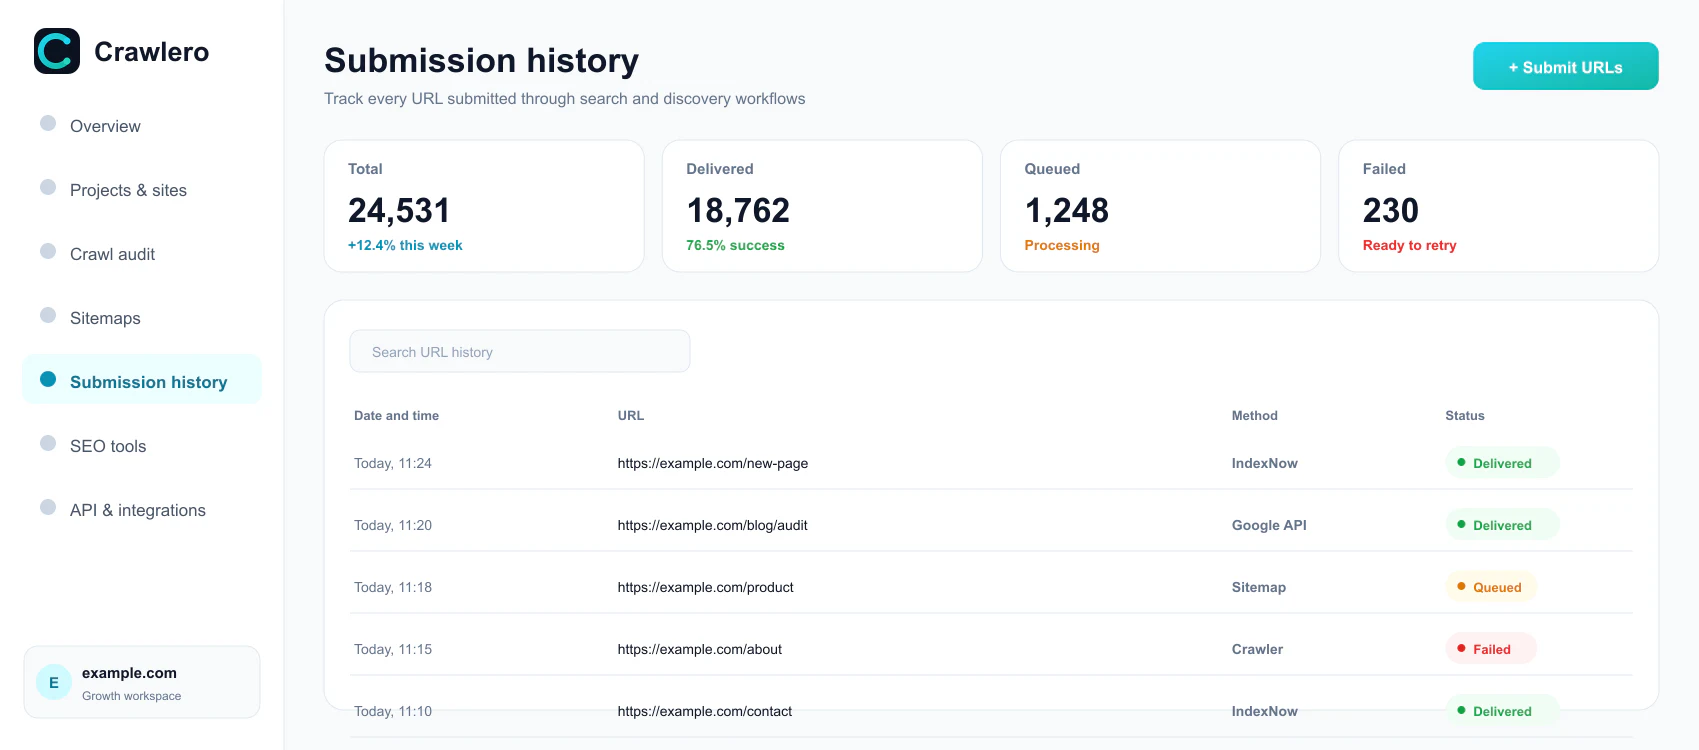Open https://example.com/about URL

699,649
